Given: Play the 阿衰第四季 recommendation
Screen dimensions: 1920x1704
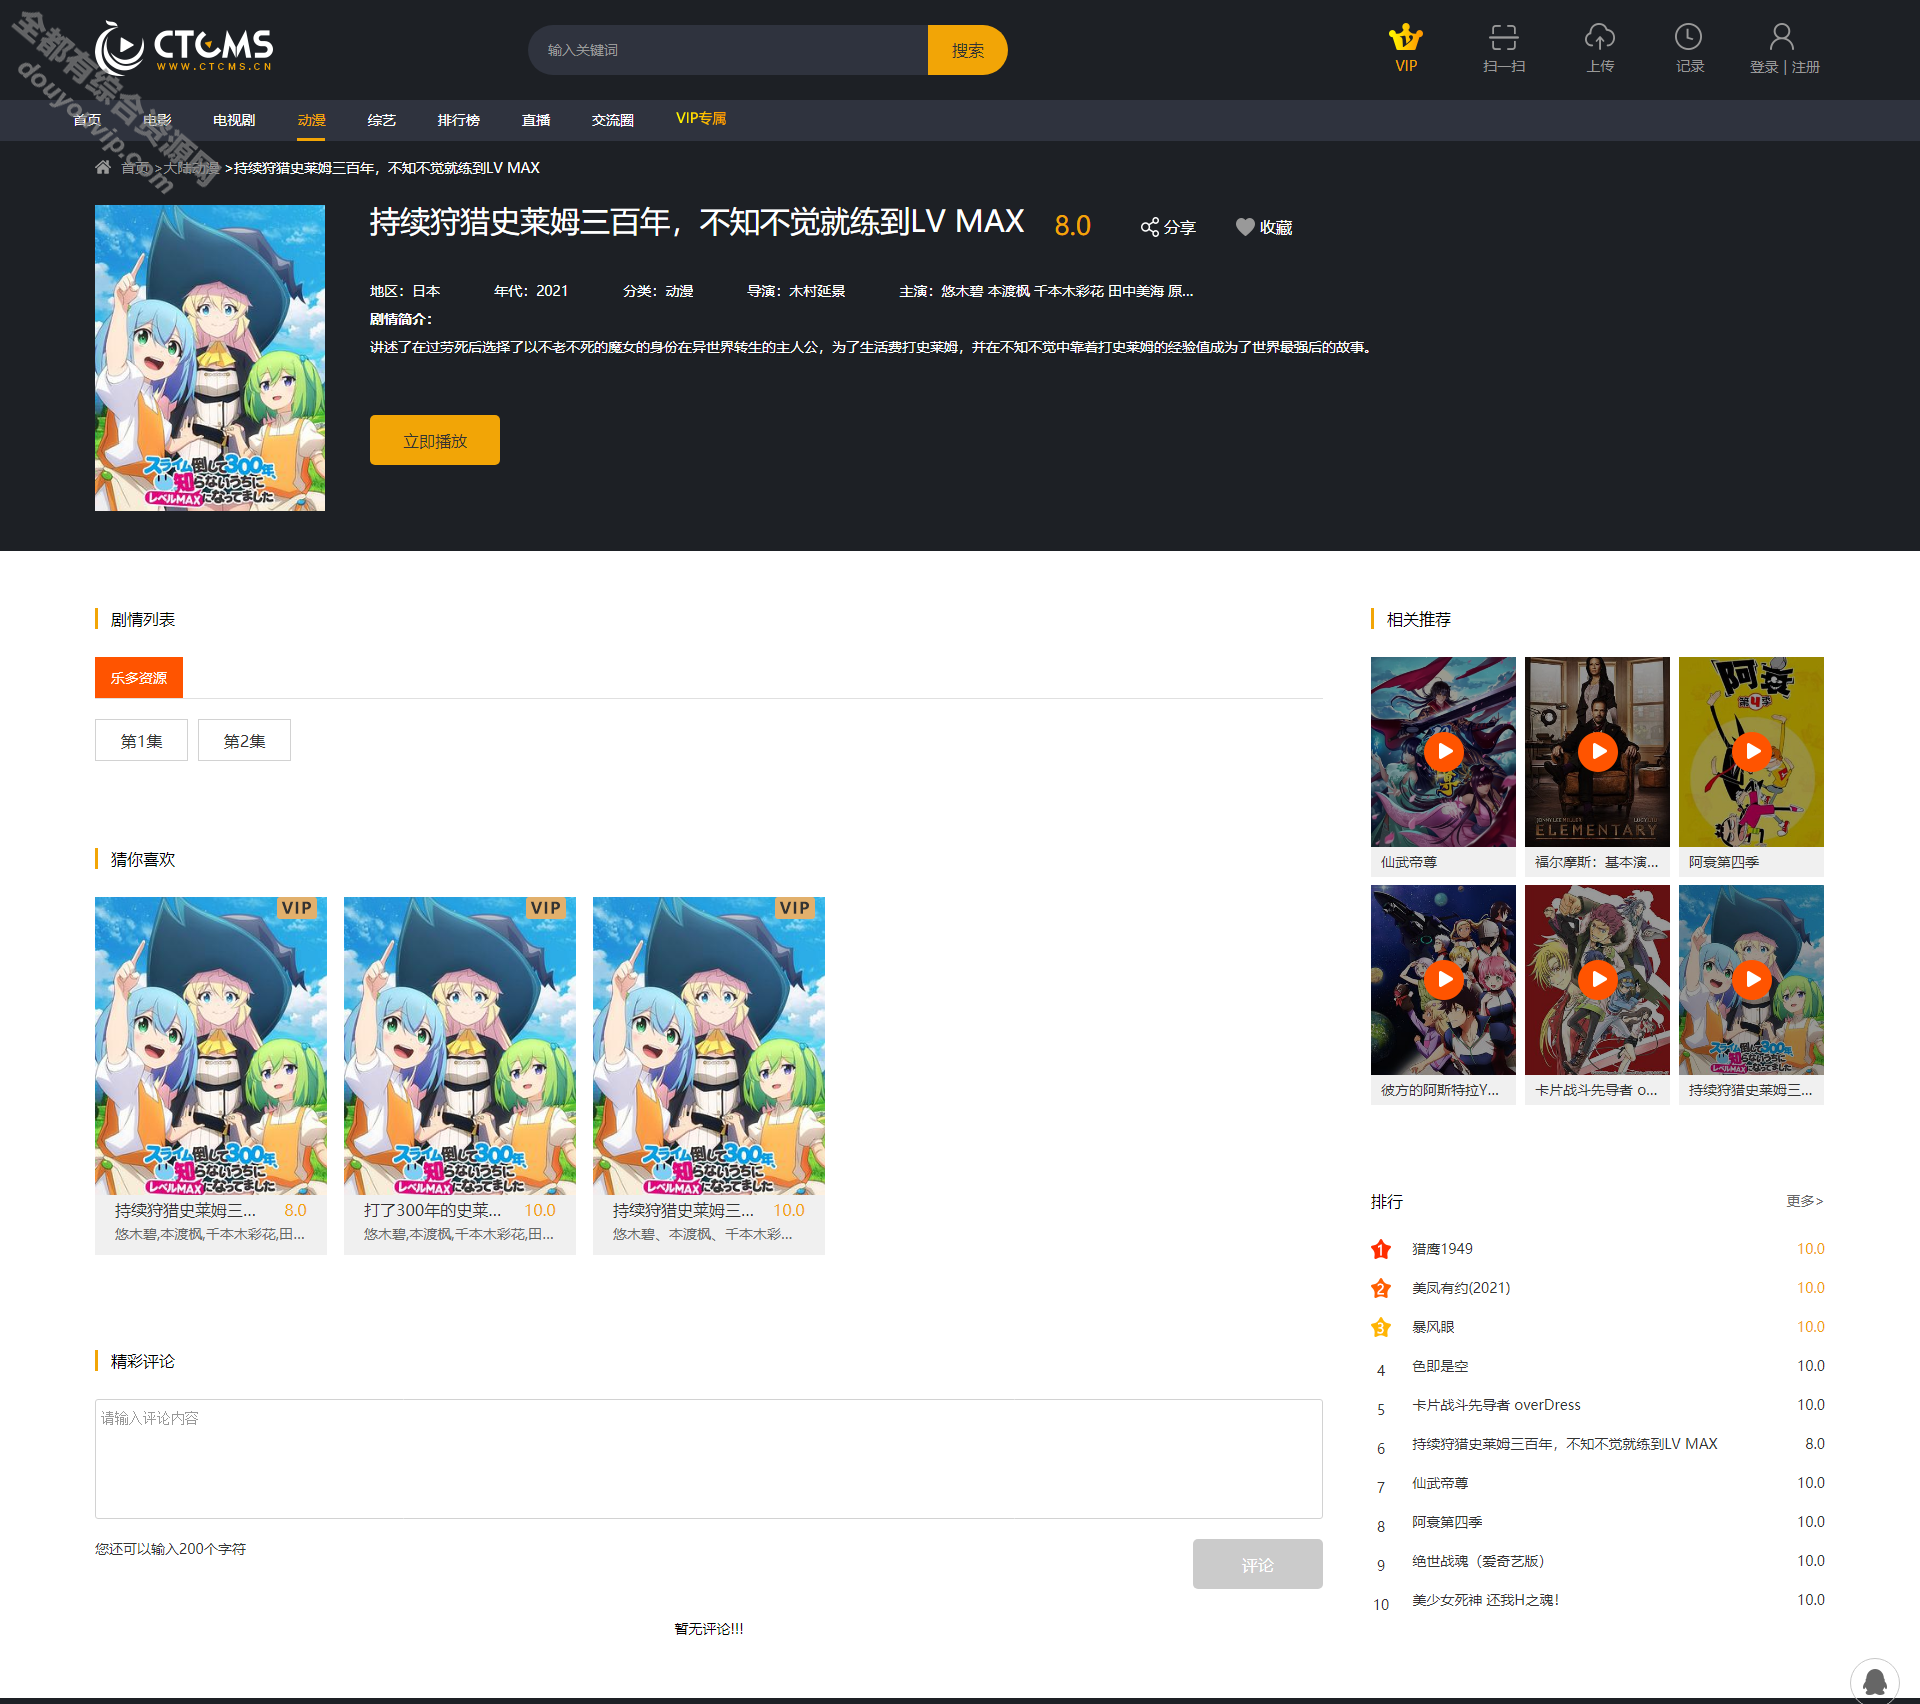Looking at the screenshot, I should [x=1751, y=751].
